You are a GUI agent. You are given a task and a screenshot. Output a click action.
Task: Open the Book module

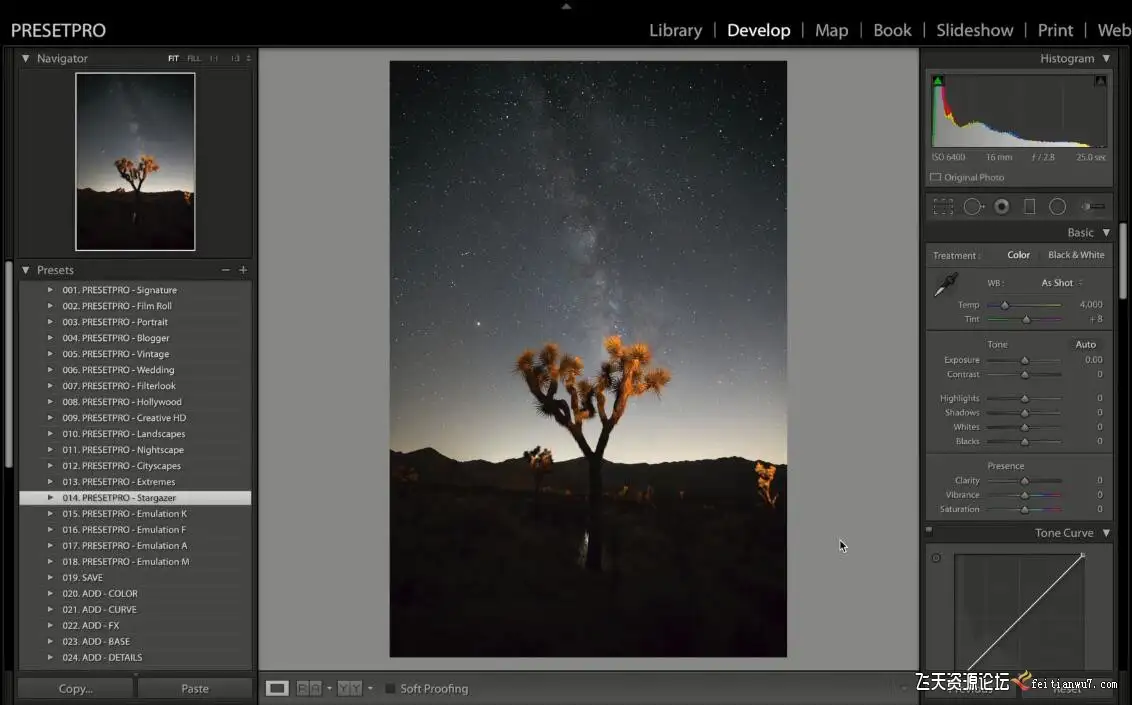tap(892, 30)
